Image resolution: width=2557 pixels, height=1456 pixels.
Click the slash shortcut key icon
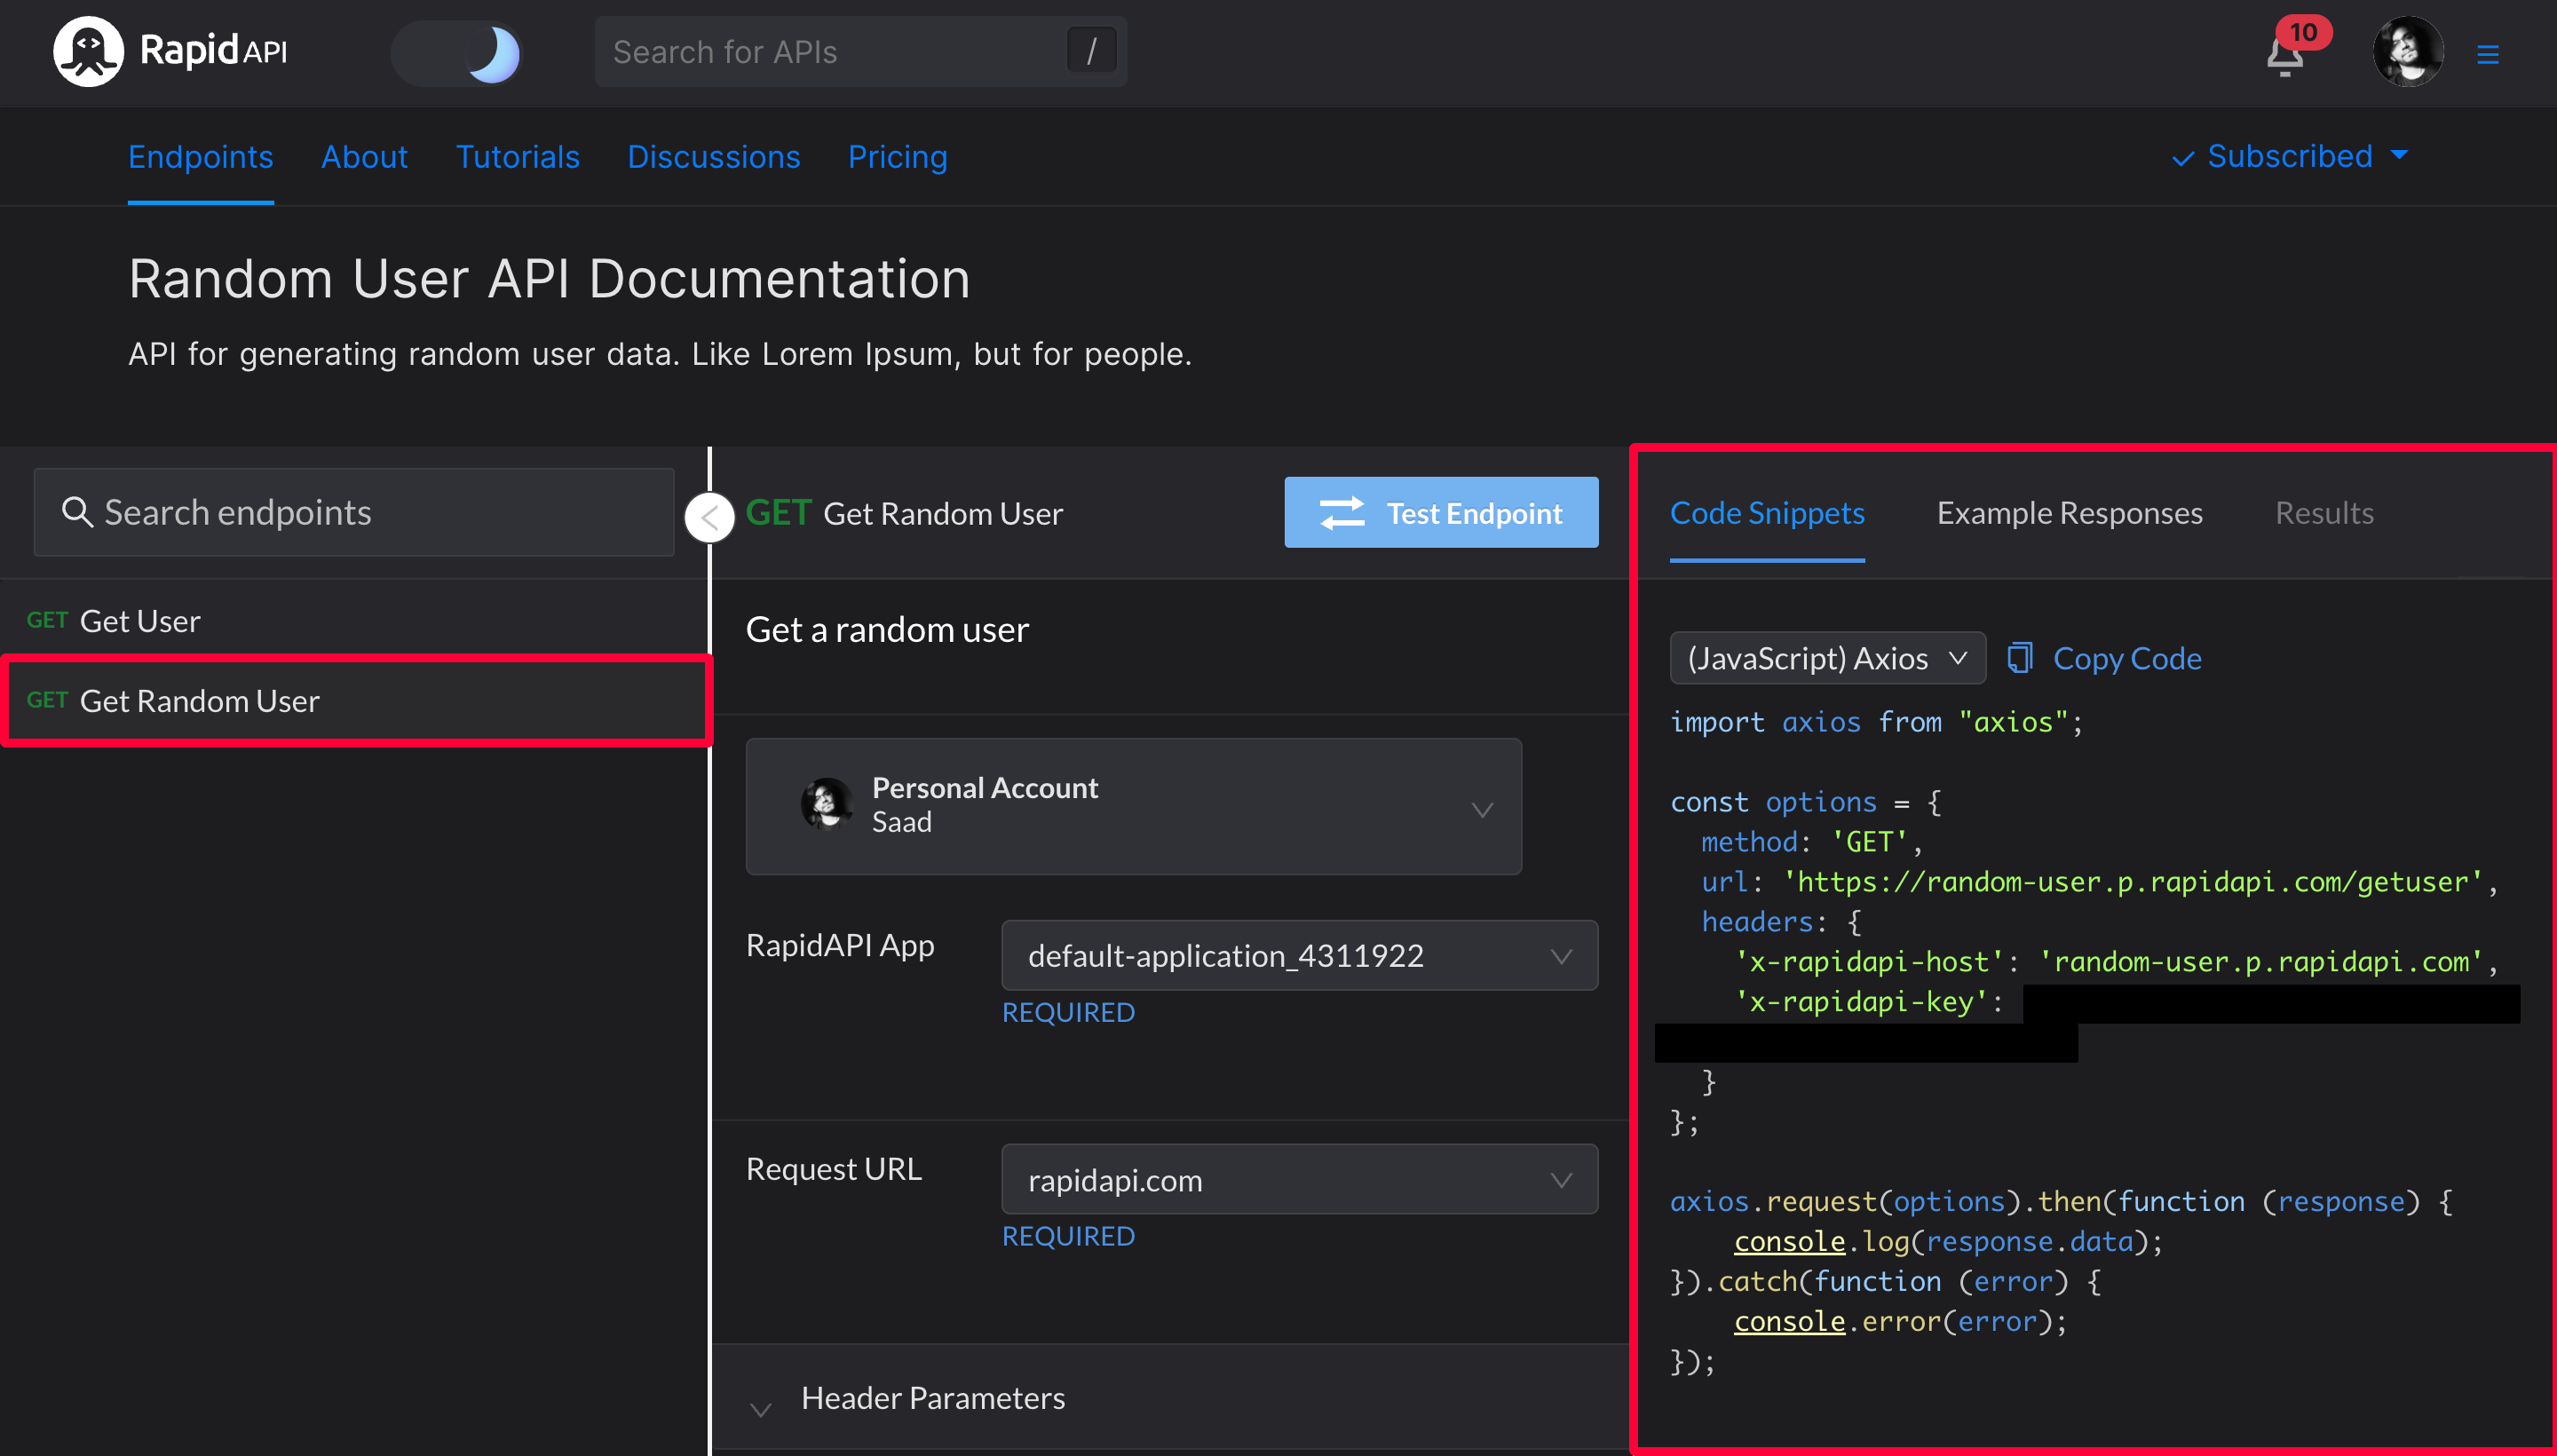(1092, 51)
